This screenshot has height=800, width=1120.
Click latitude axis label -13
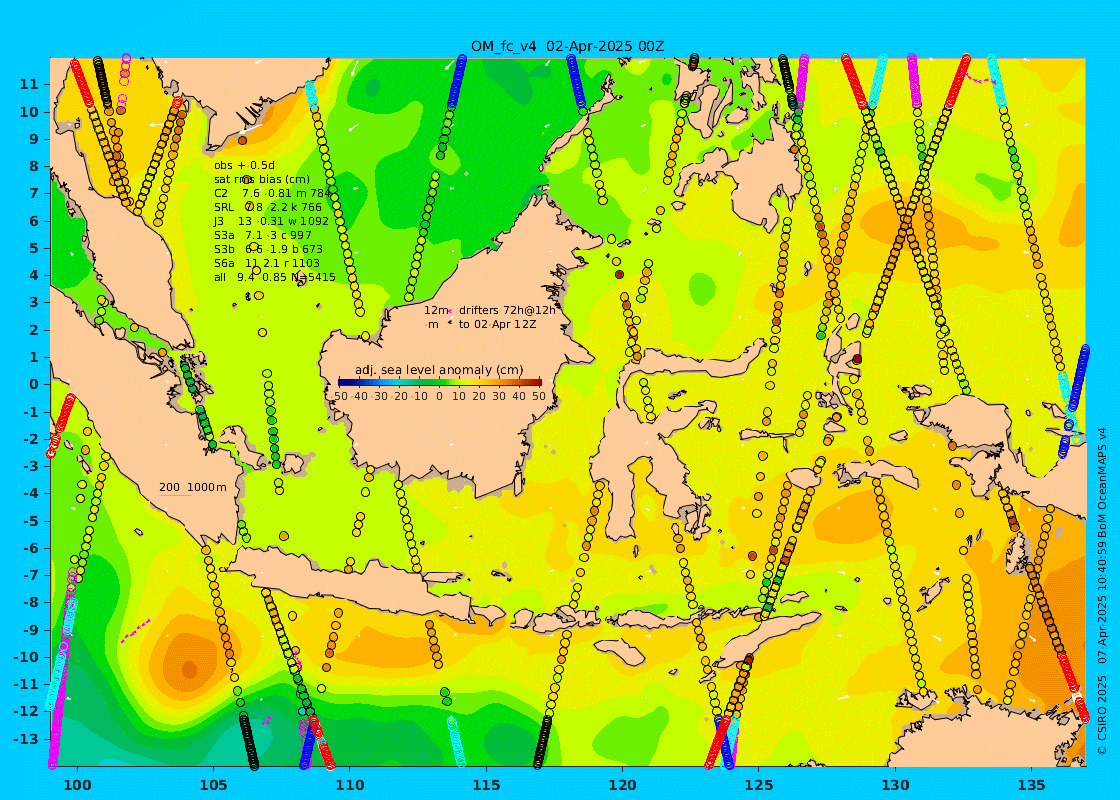[x=26, y=739]
